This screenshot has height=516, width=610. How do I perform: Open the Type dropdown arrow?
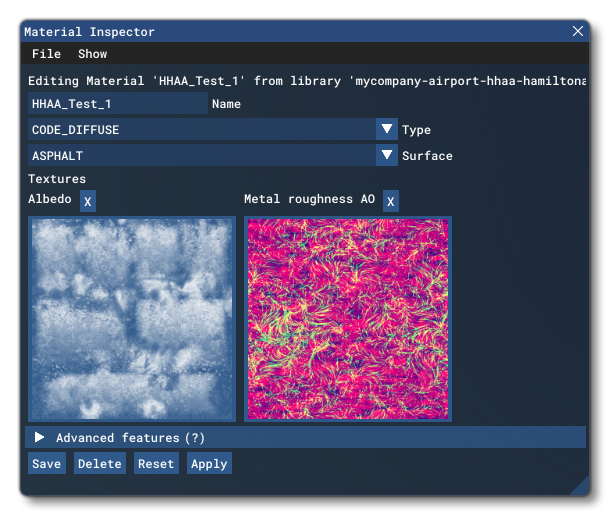386,129
